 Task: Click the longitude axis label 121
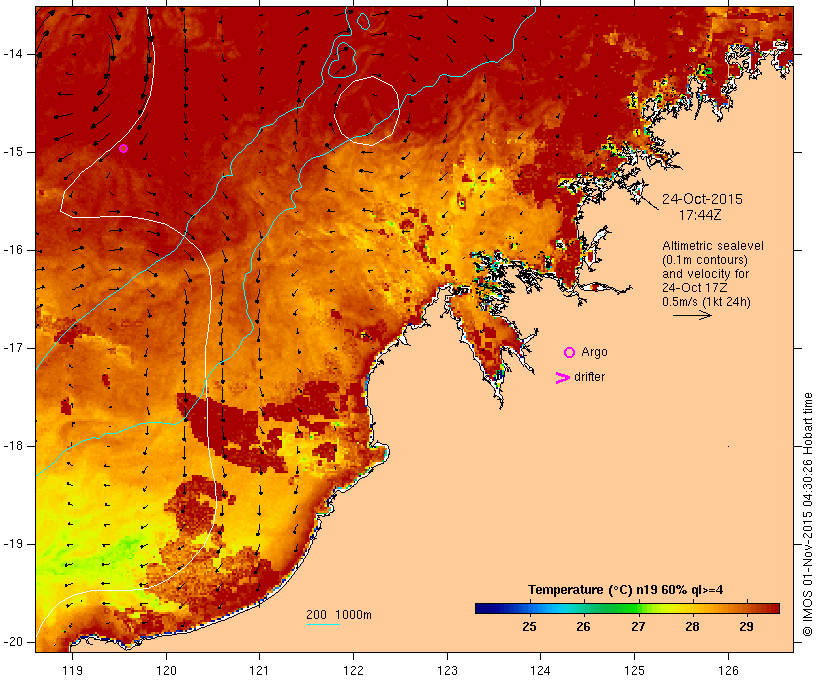[259, 670]
